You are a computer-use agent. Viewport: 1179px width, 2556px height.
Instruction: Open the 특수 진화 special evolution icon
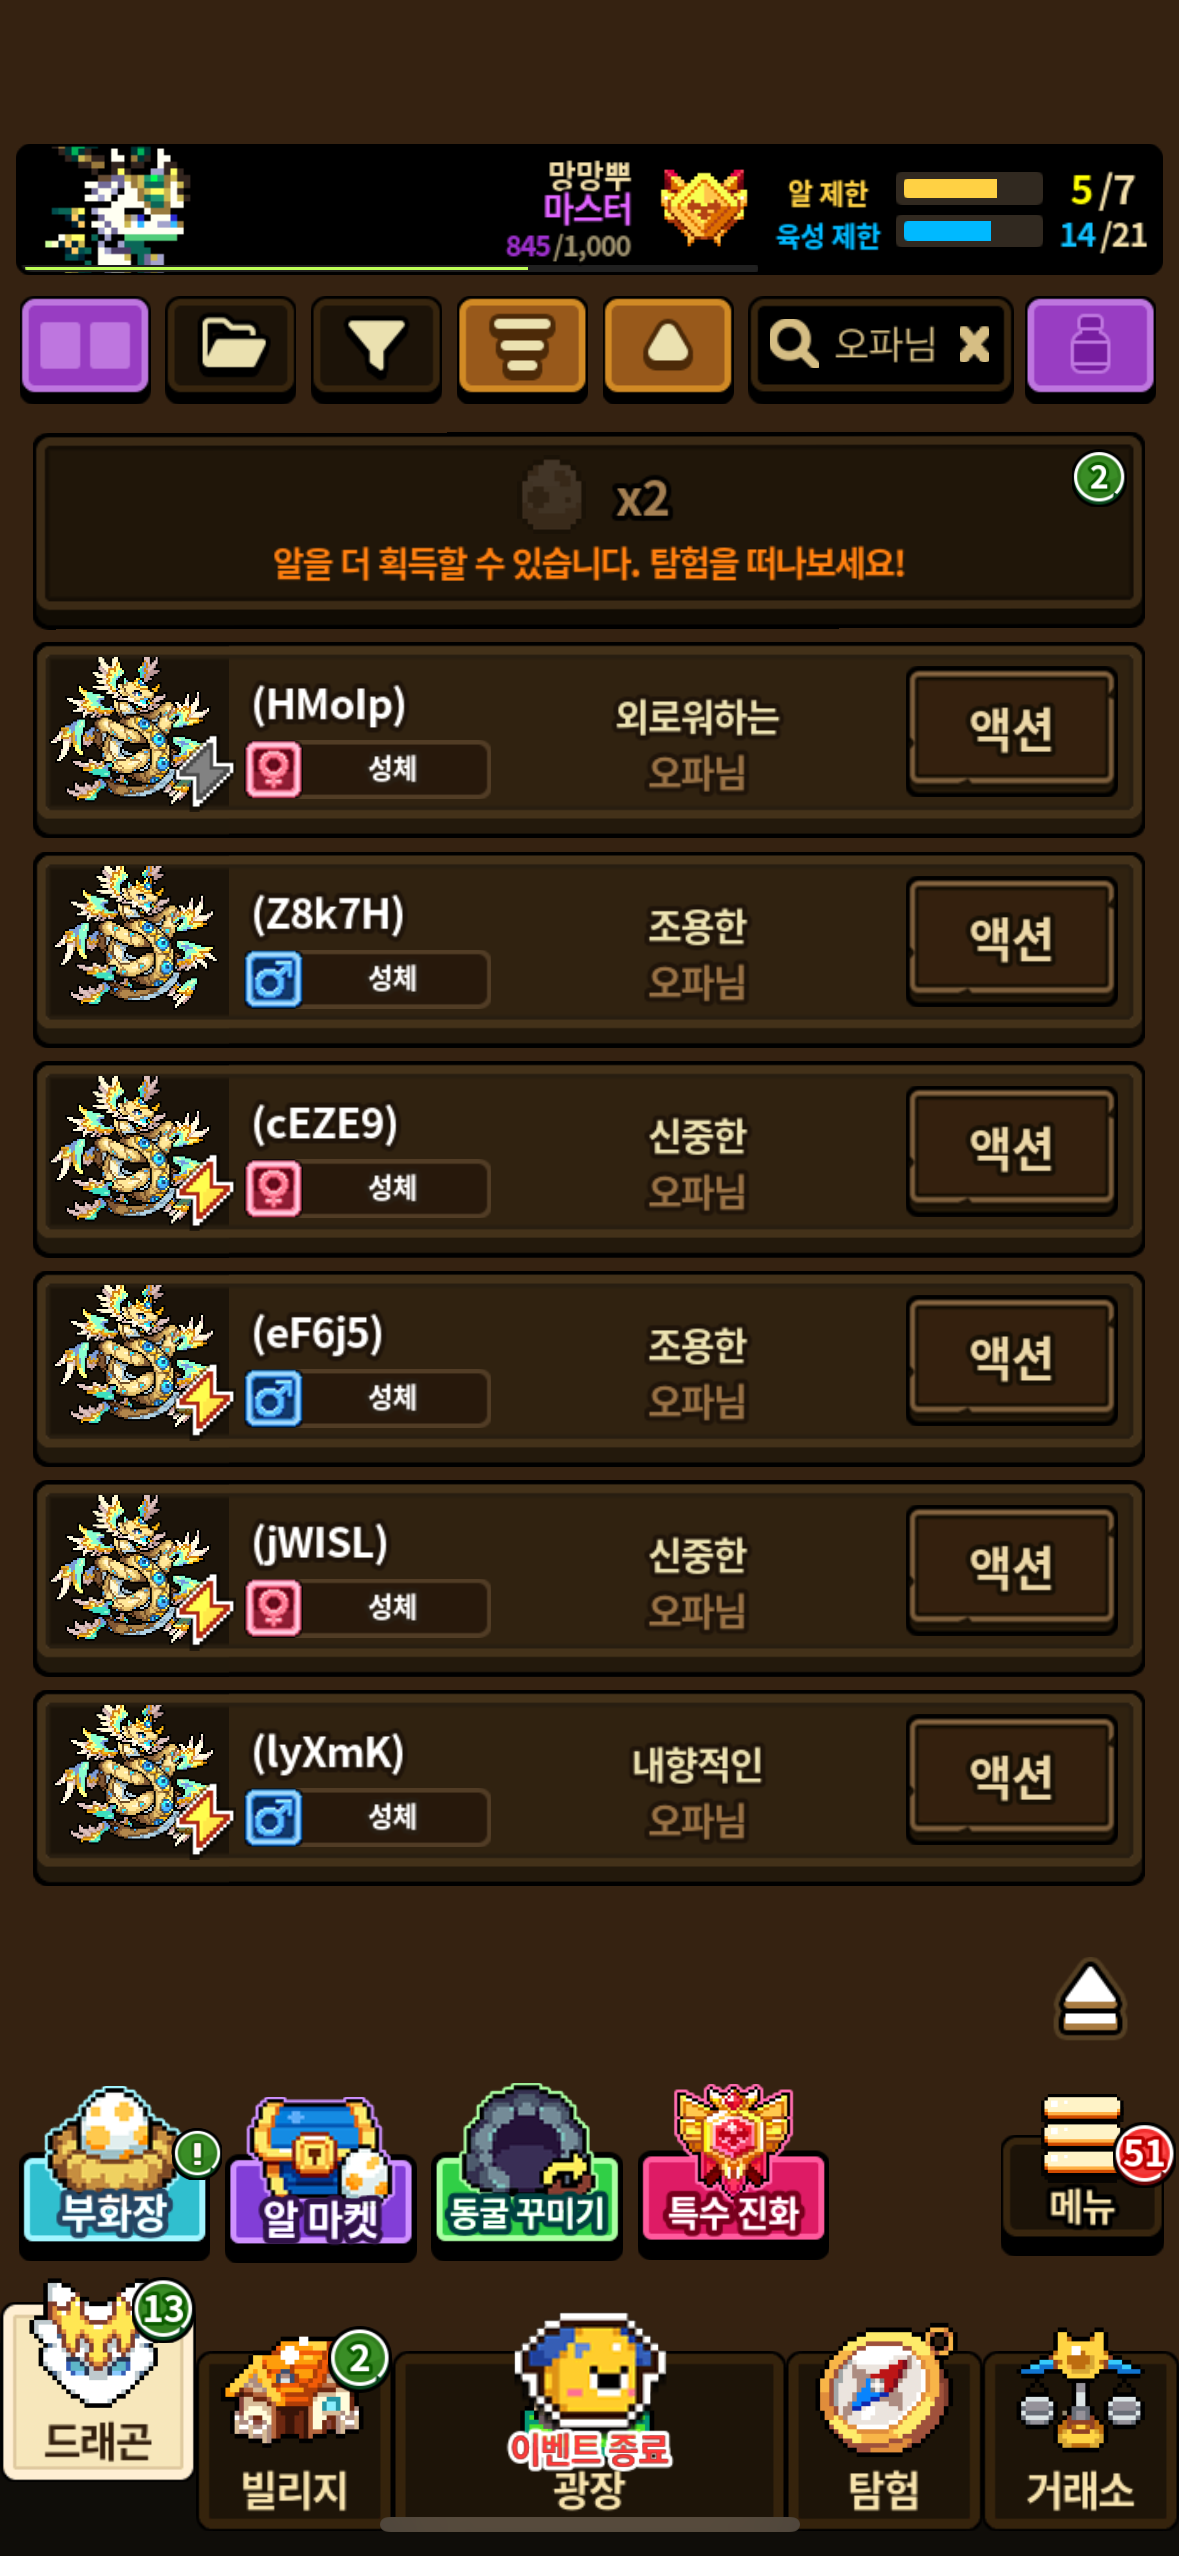point(733,2166)
